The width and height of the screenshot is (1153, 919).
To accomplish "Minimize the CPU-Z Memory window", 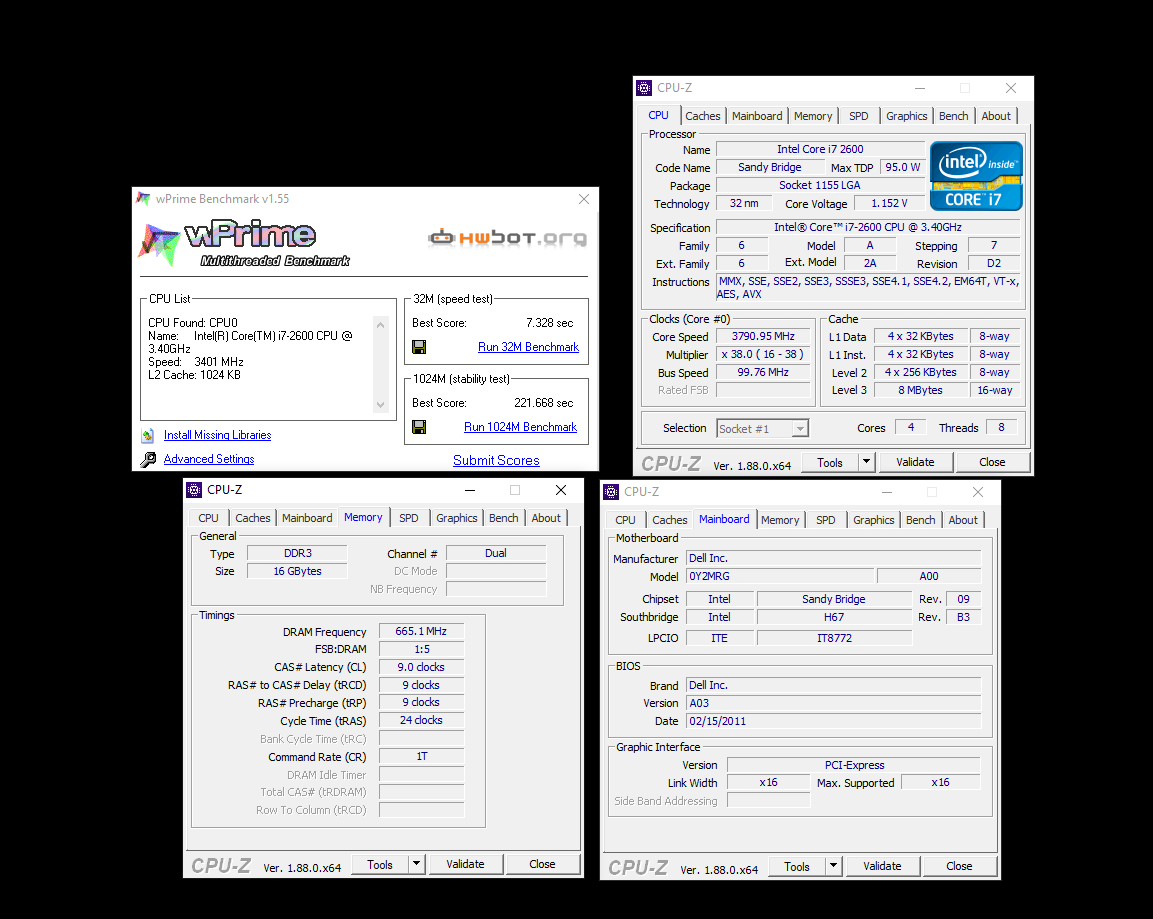I will coord(470,490).
